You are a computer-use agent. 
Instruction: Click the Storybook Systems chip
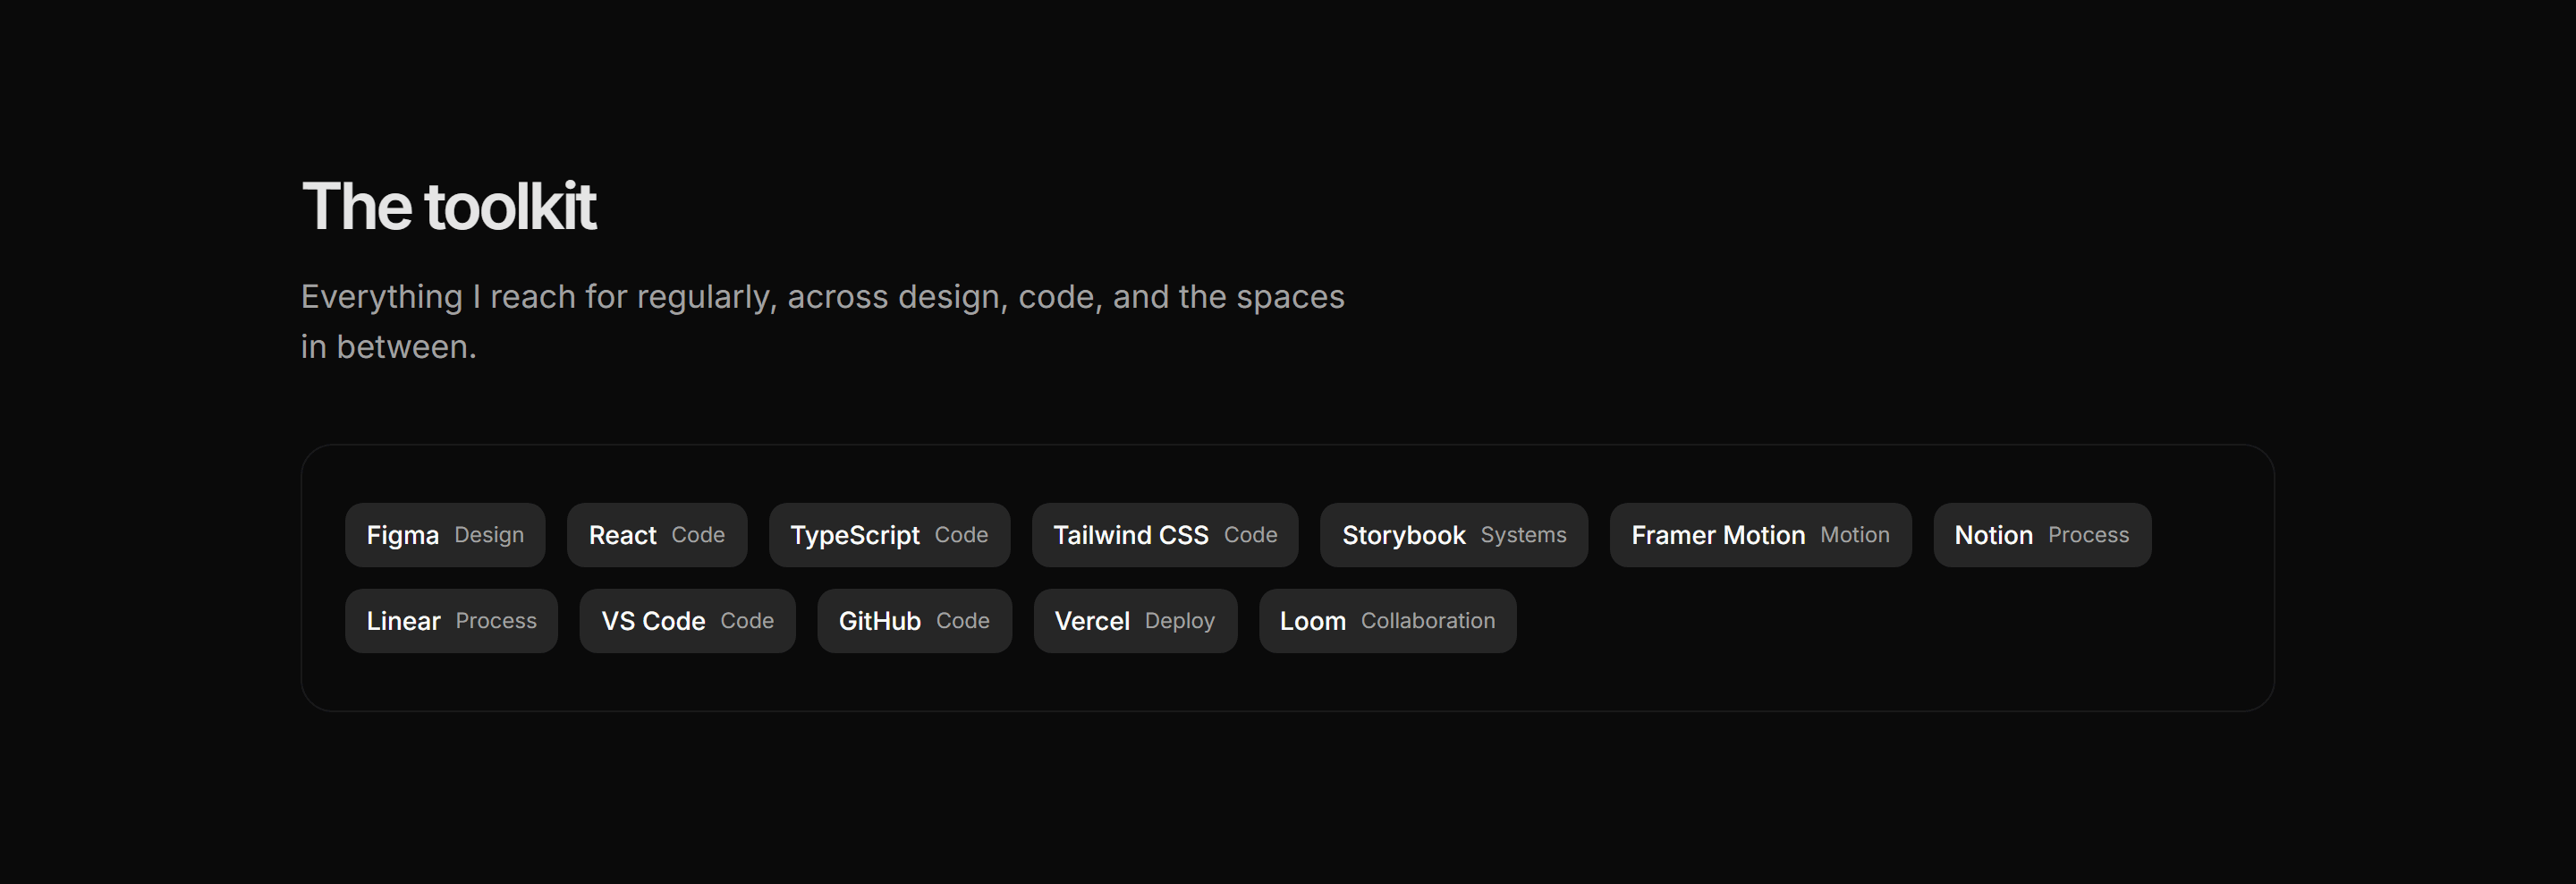click(1454, 535)
